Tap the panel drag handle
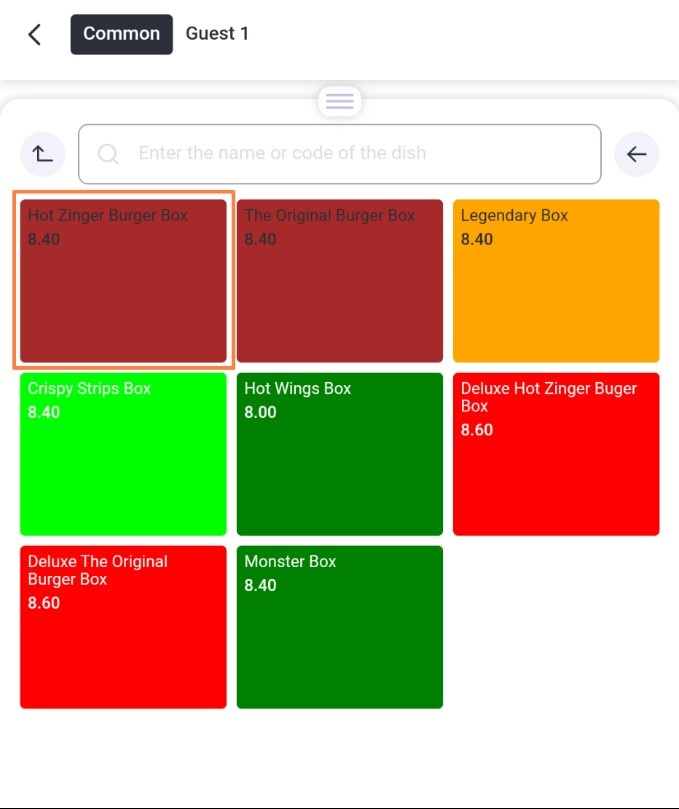 tap(340, 101)
